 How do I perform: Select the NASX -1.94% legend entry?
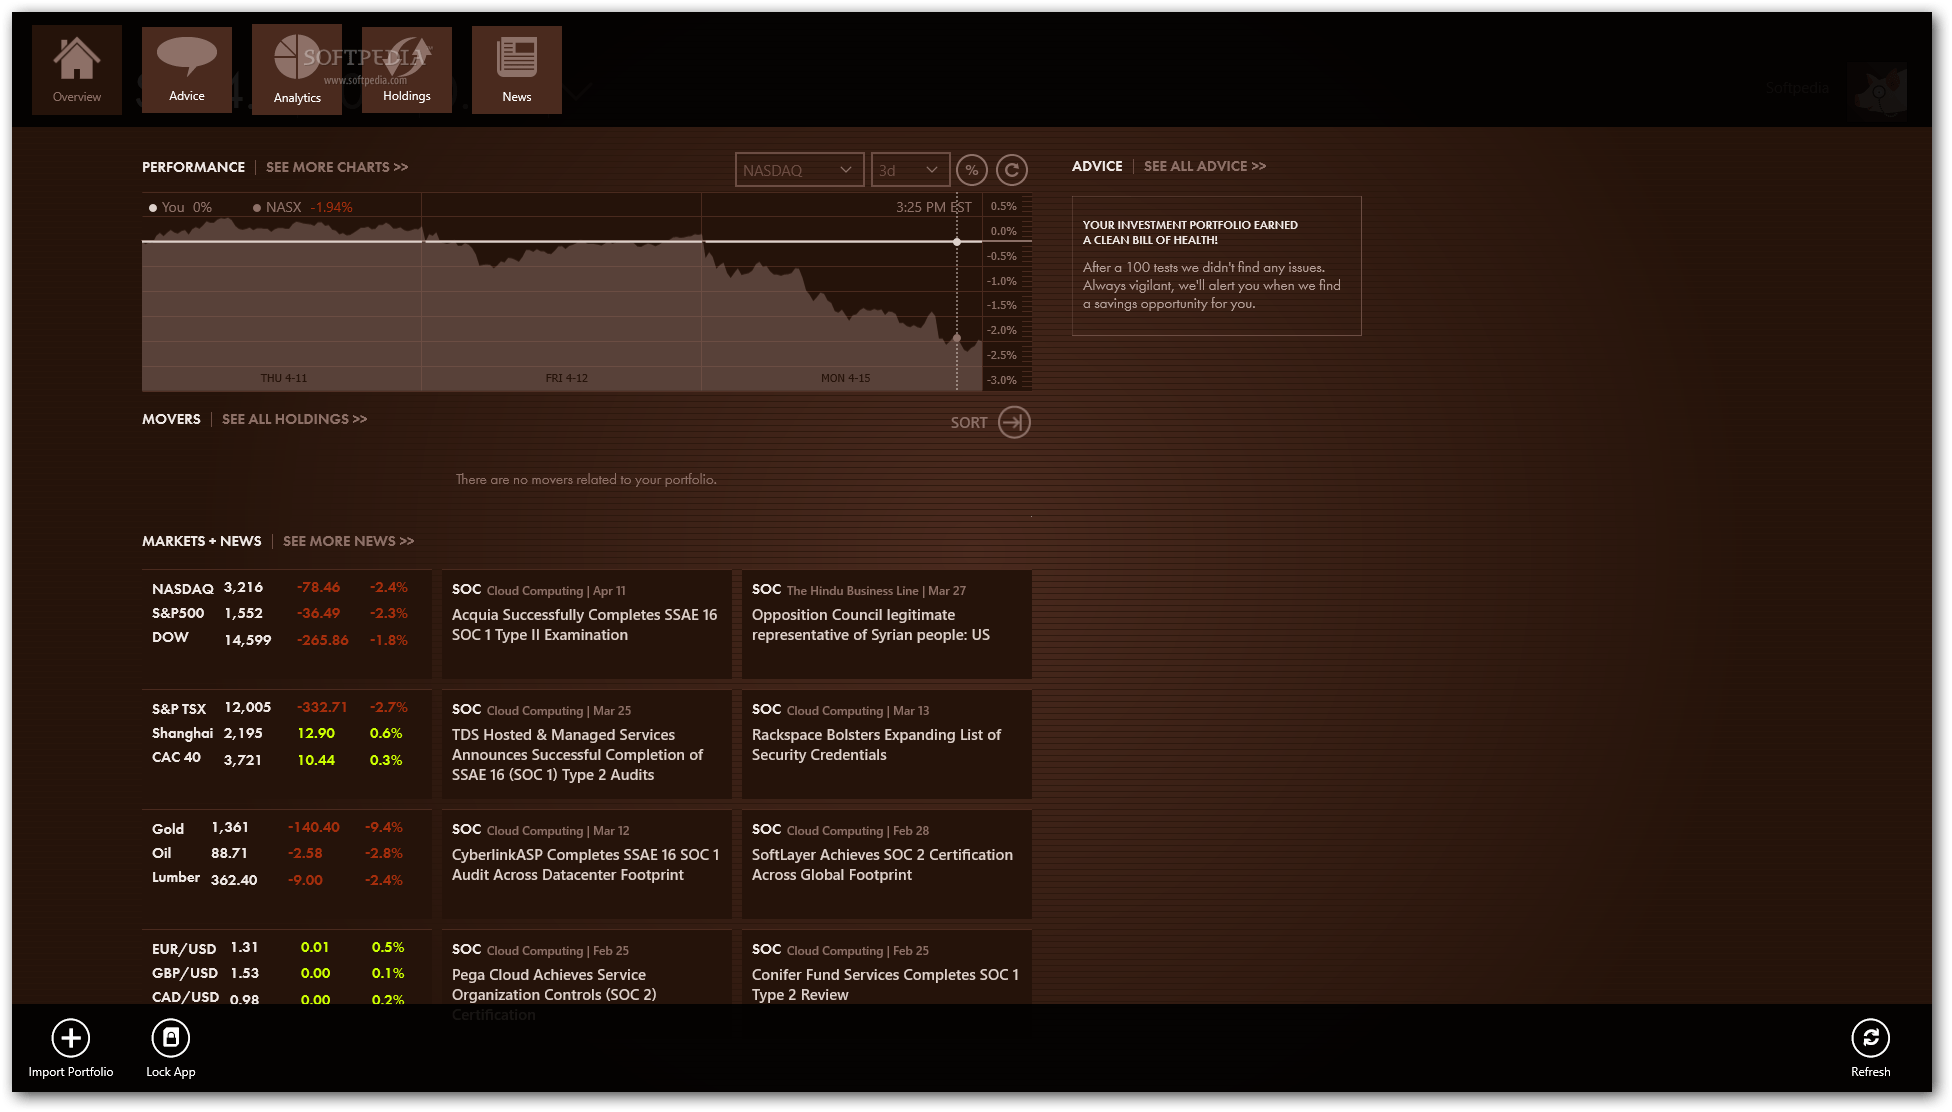(303, 207)
